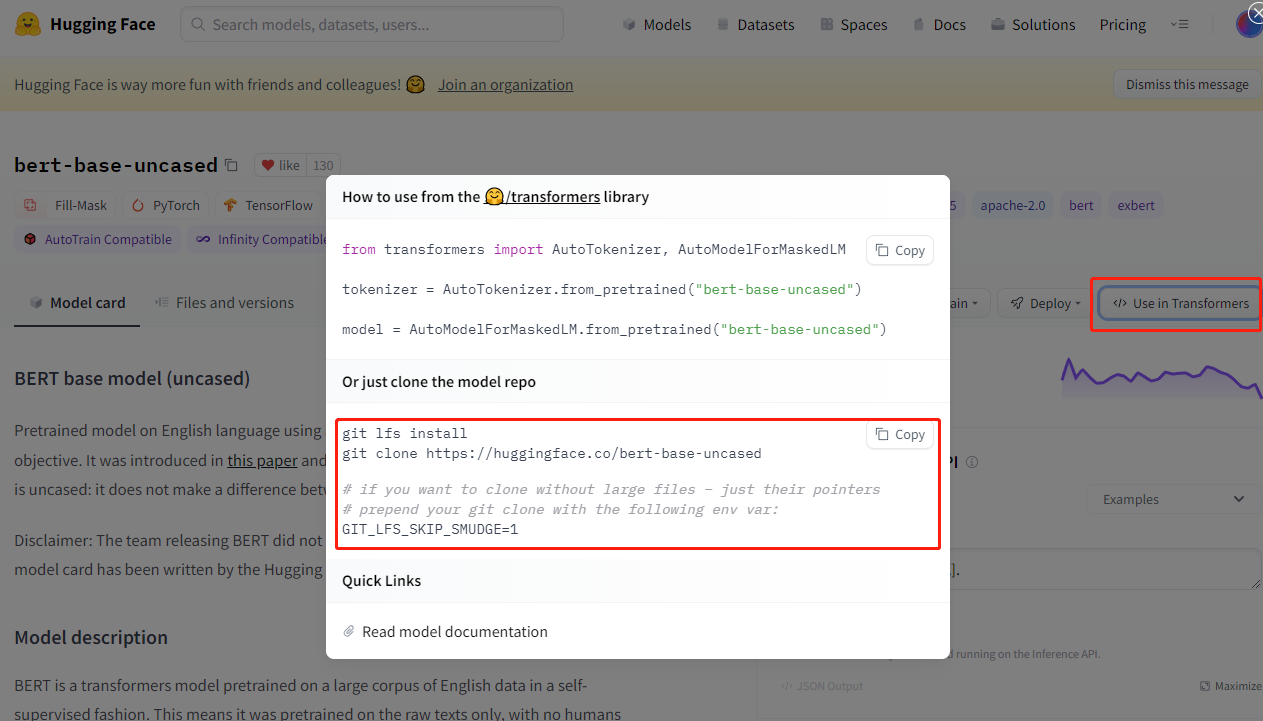
Task: Select the AutoTrain Compatible tag
Action: pyautogui.click(x=98, y=239)
